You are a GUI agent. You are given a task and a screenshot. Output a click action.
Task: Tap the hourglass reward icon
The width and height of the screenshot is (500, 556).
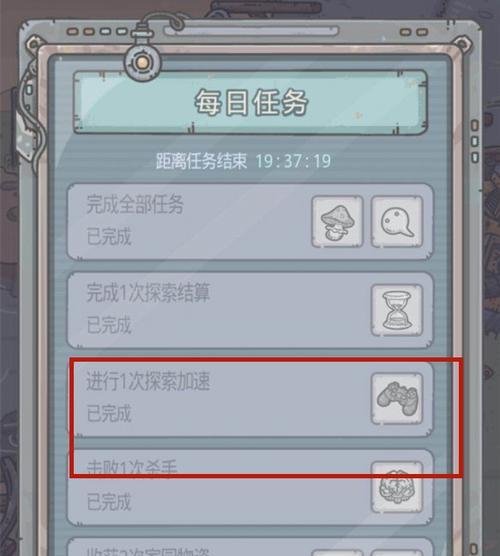pos(397,310)
